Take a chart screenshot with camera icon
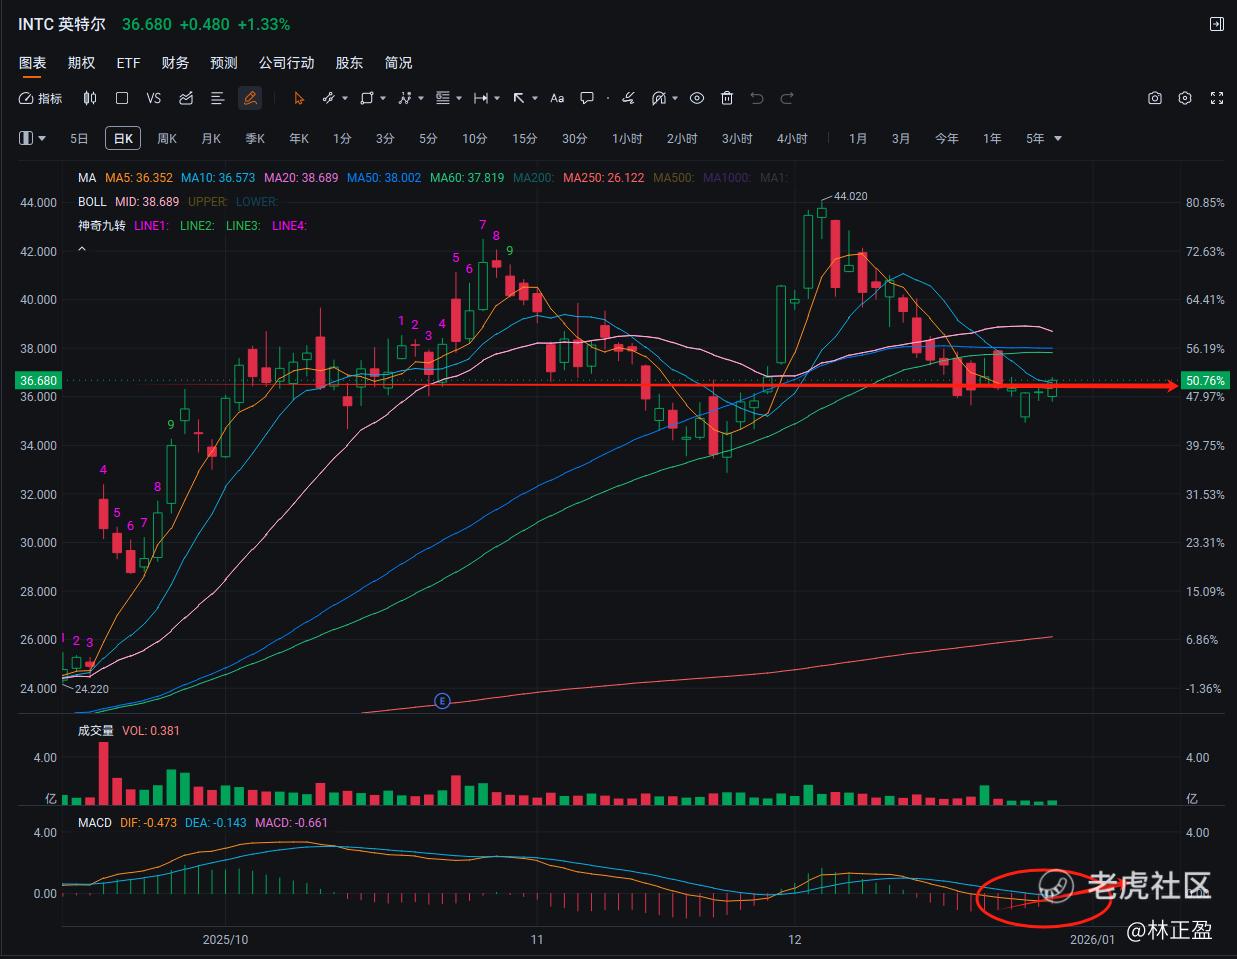The width and height of the screenshot is (1237, 959). (1155, 98)
